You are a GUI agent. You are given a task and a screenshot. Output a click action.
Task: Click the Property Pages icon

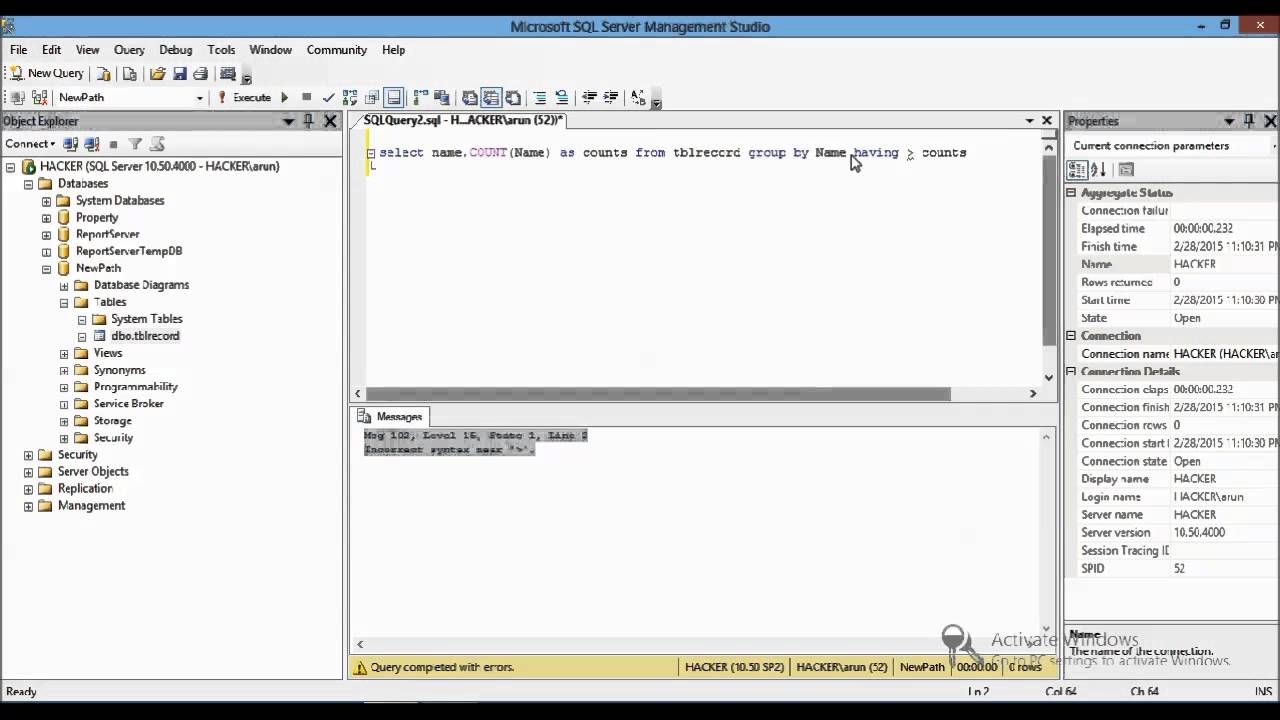click(x=1126, y=169)
